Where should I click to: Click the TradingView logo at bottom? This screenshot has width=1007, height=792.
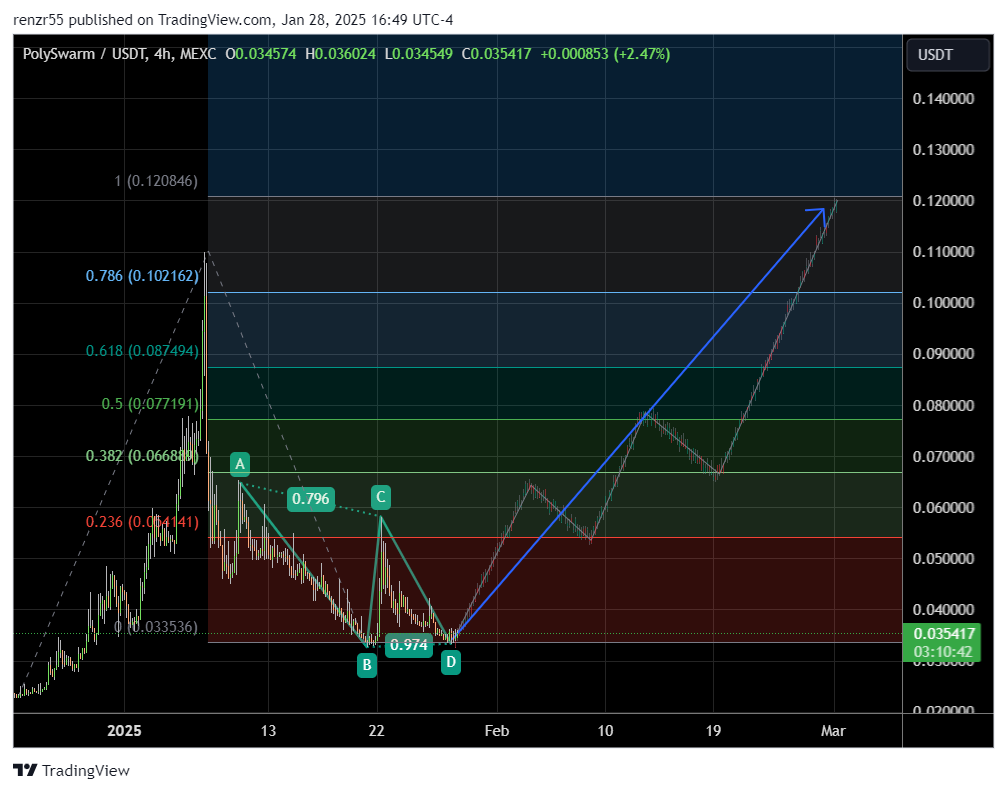coord(71,770)
